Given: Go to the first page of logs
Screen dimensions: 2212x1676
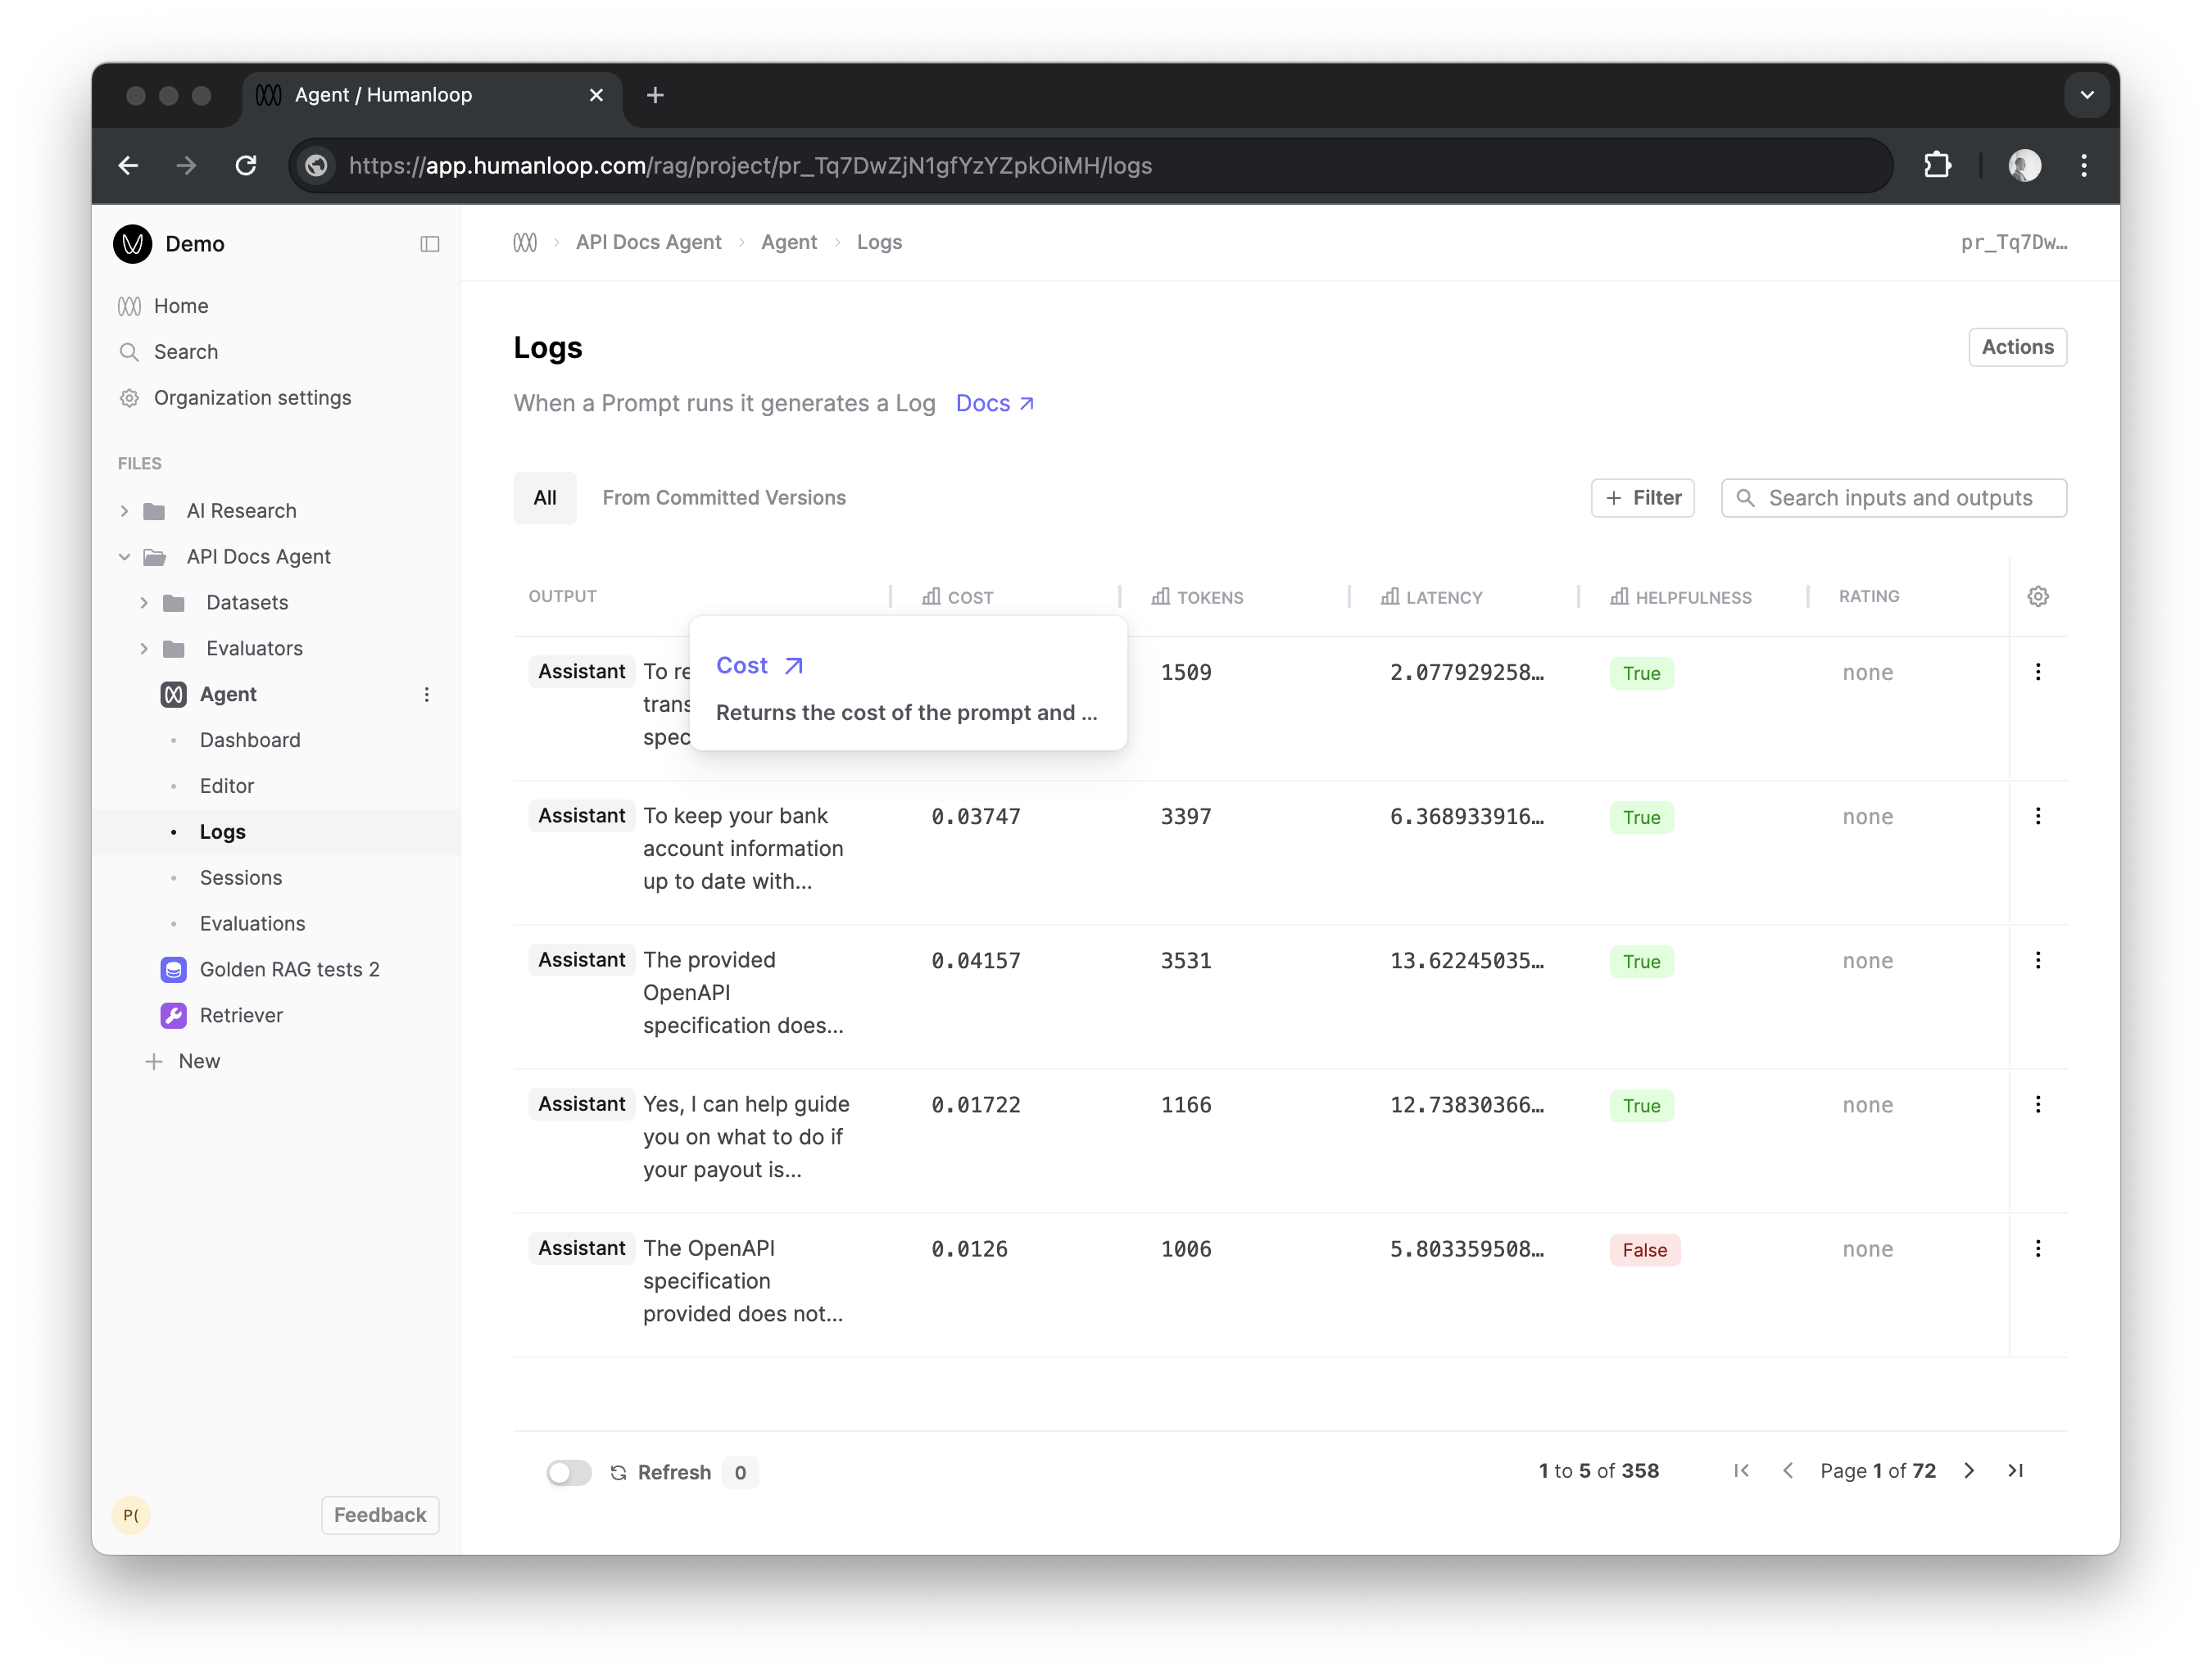Looking at the screenshot, I should [x=1741, y=1471].
